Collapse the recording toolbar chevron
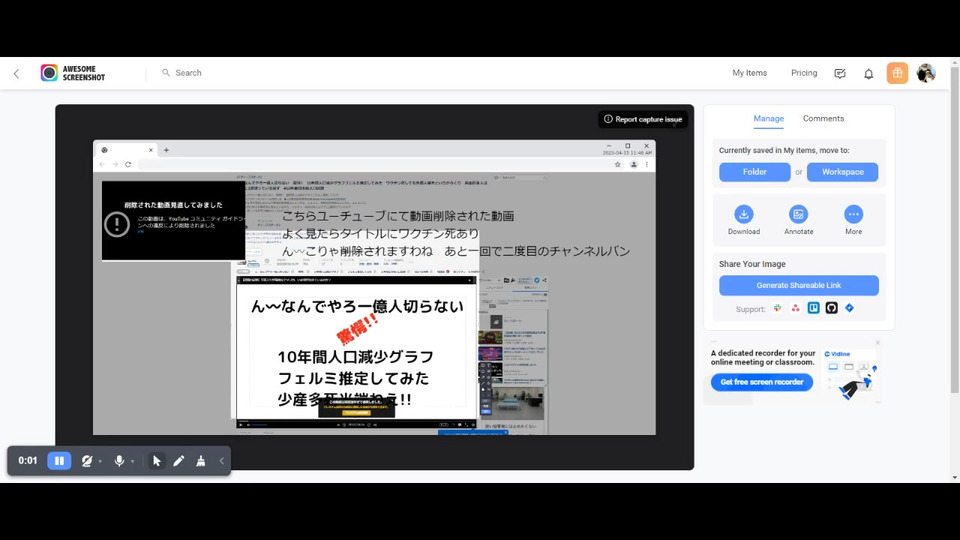The width and height of the screenshot is (960, 540). [222, 461]
